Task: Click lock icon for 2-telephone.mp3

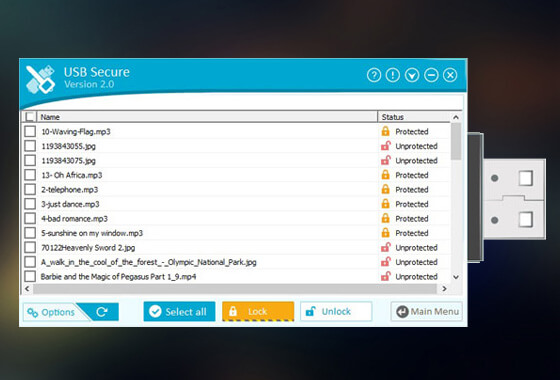Action: (385, 189)
